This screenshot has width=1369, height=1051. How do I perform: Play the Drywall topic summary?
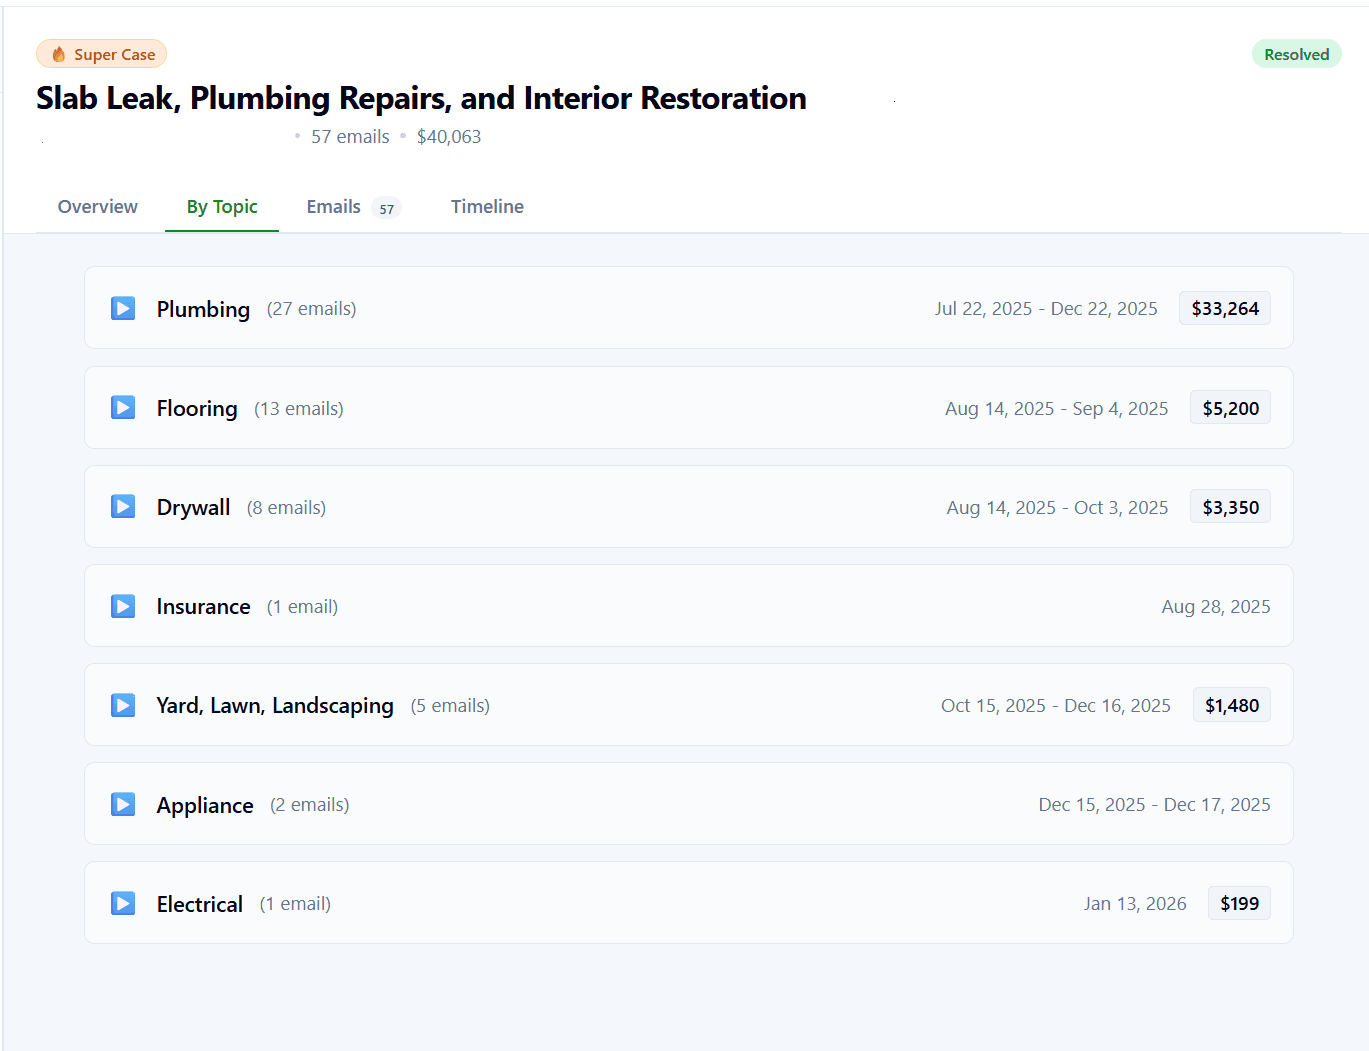tap(122, 506)
